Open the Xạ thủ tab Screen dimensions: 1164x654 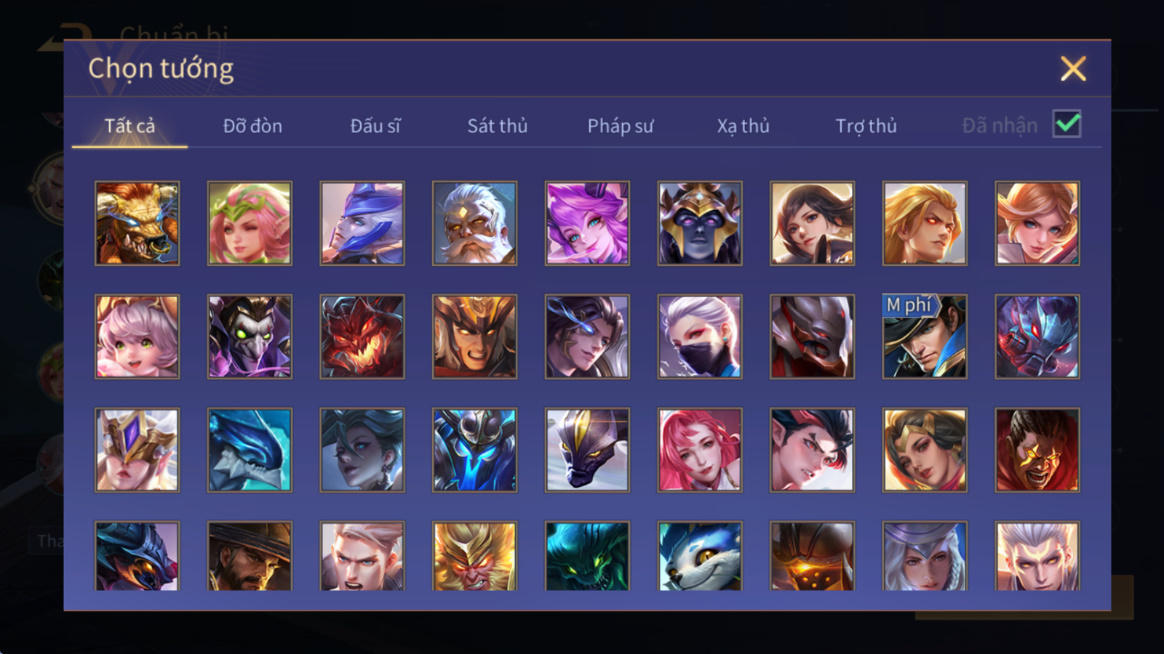click(743, 126)
